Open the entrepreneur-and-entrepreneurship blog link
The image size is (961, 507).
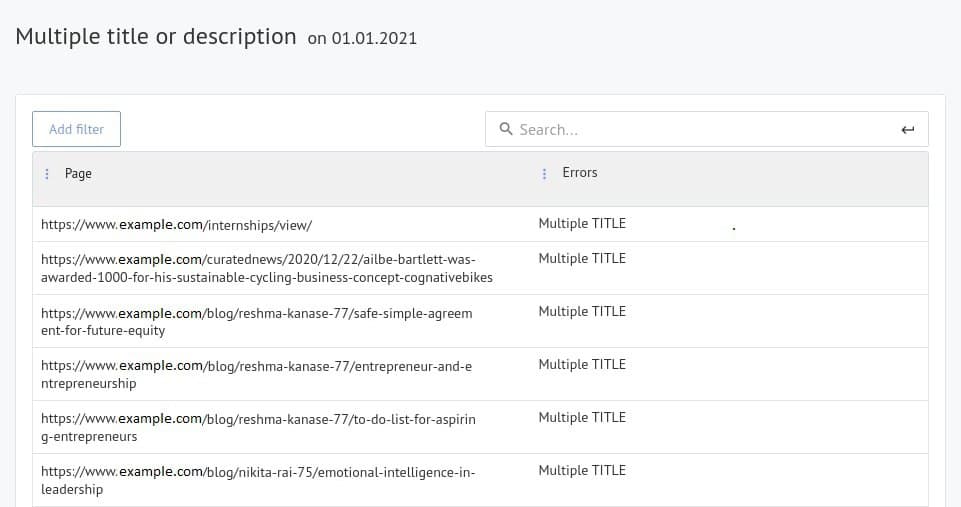pyautogui.click(x=256, y=374)
